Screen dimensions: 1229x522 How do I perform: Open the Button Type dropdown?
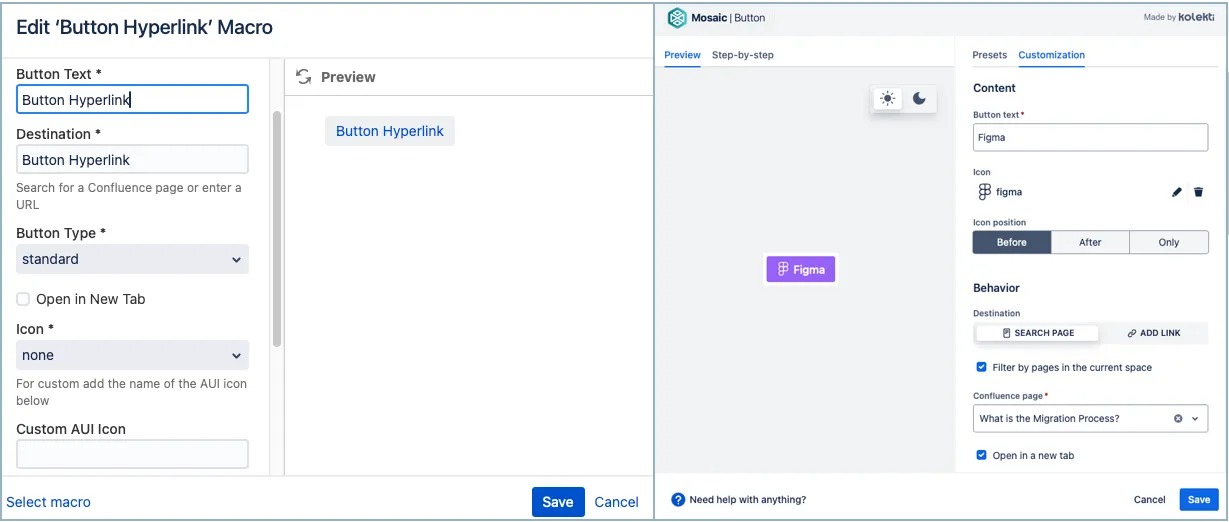coord(132,259)
